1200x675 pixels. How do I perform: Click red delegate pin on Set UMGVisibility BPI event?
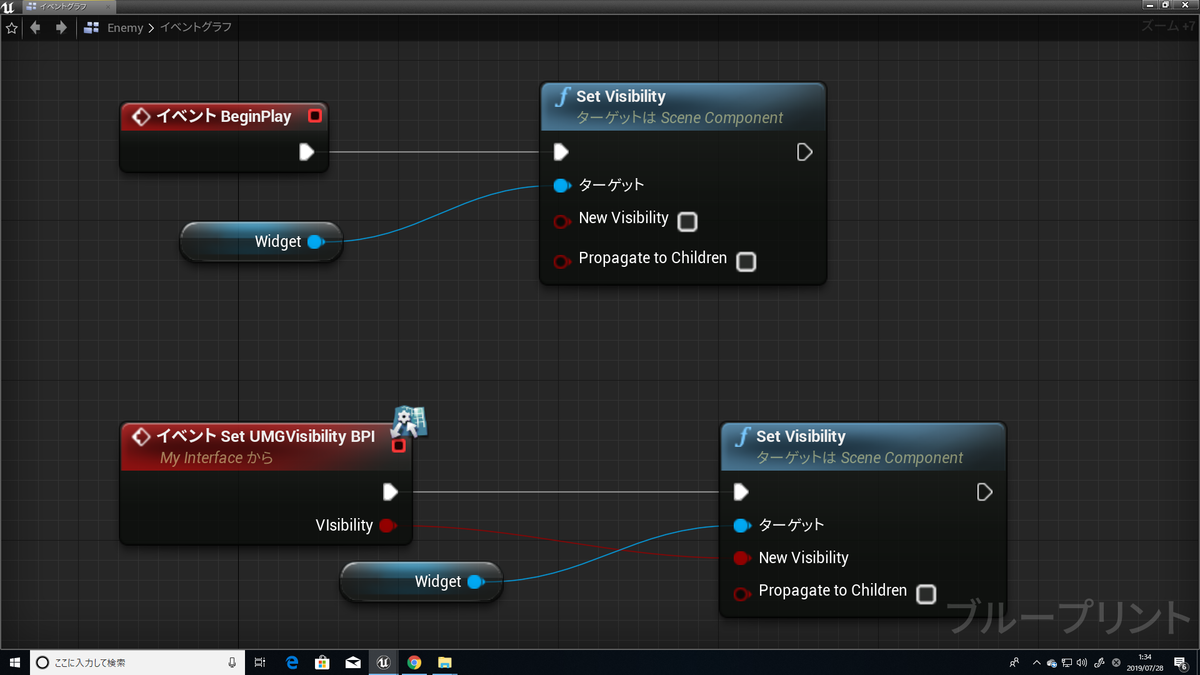point(399,446)
